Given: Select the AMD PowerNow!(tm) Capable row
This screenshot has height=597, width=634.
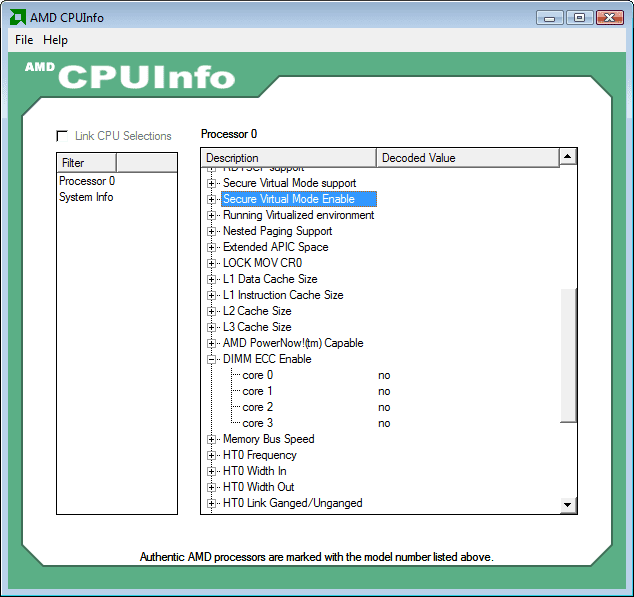Looking at the screenshot, I should [293, 343].
